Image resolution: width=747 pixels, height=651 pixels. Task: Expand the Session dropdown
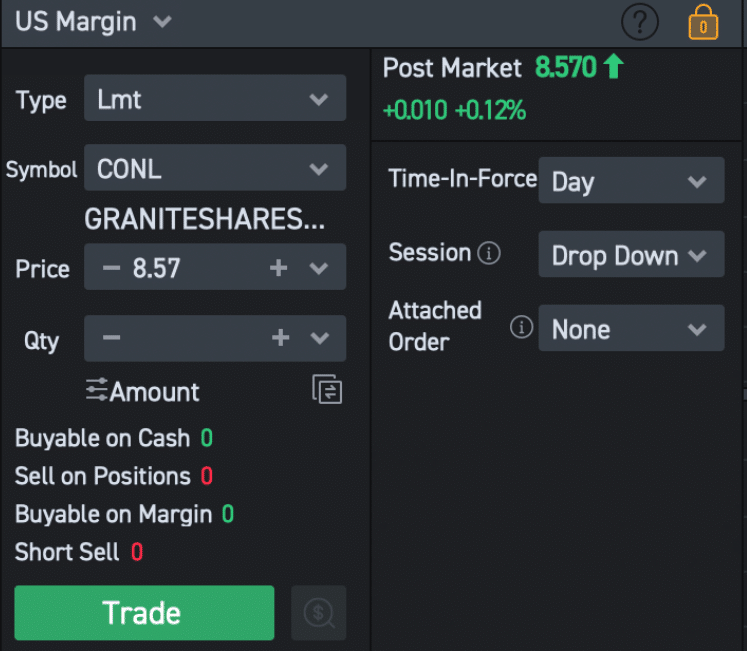pos(631,254)
